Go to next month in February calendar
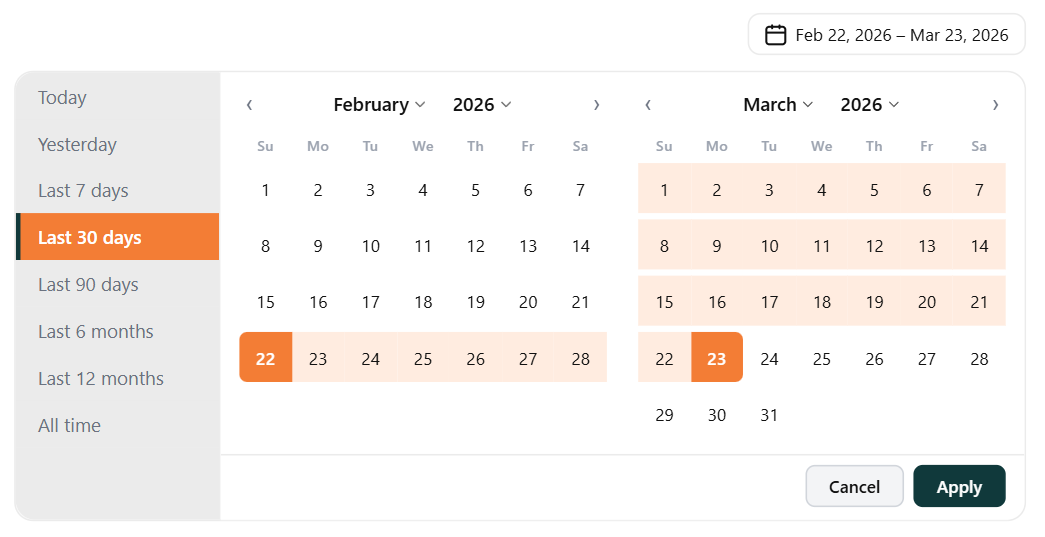Image resolution: width=1045 pixels, height=537 pixels. [597, 105]
